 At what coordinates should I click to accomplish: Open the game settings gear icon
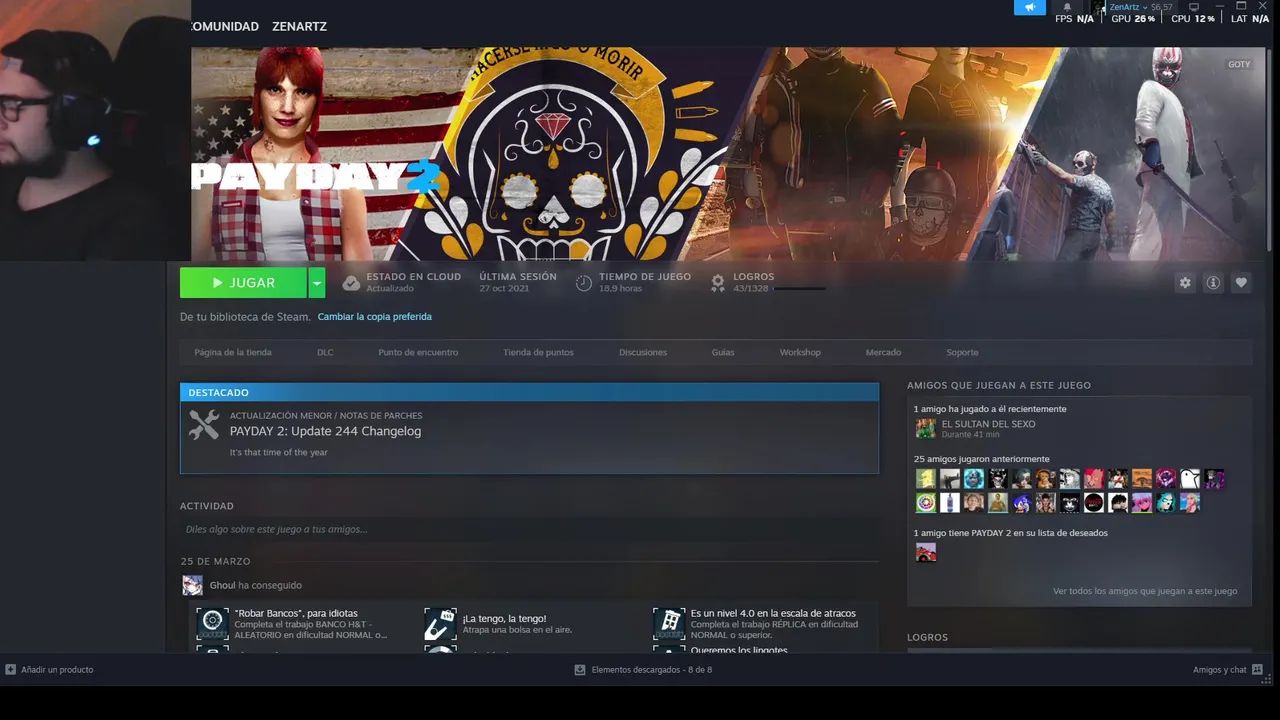pyautogui.click(x=1185, y=283)
